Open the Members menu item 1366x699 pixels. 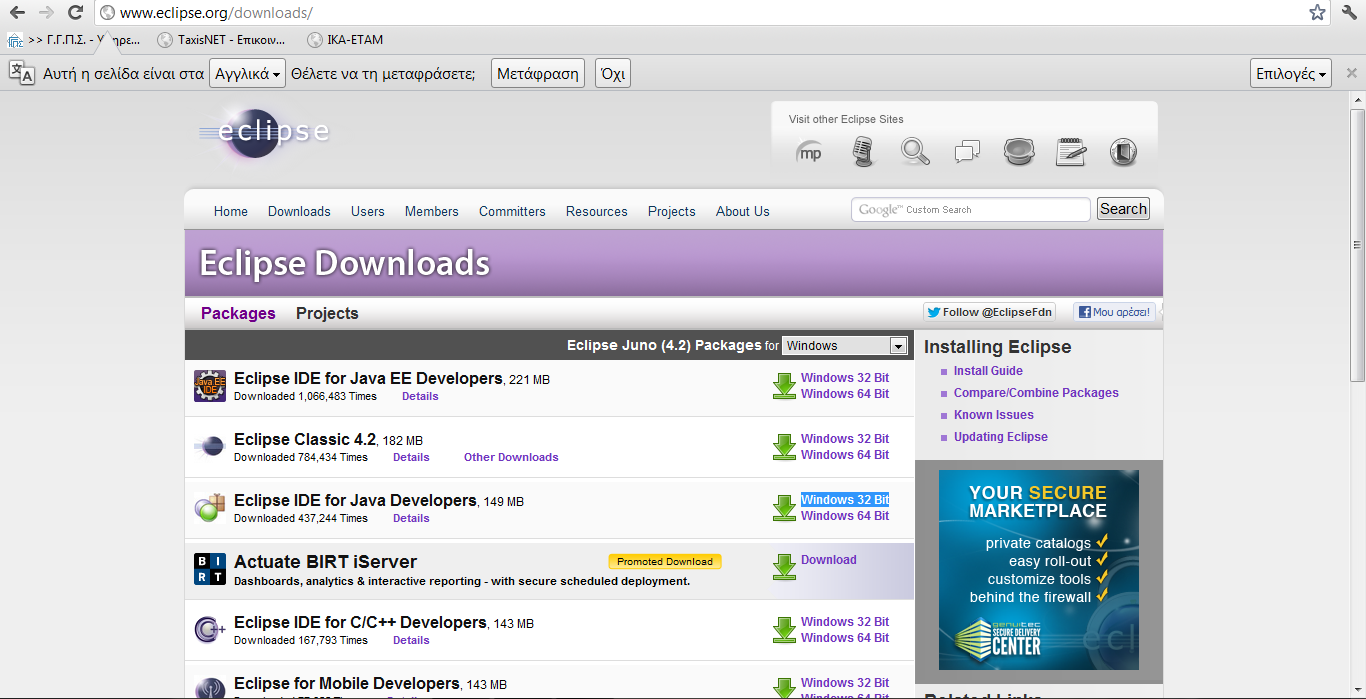click(432, 211)
